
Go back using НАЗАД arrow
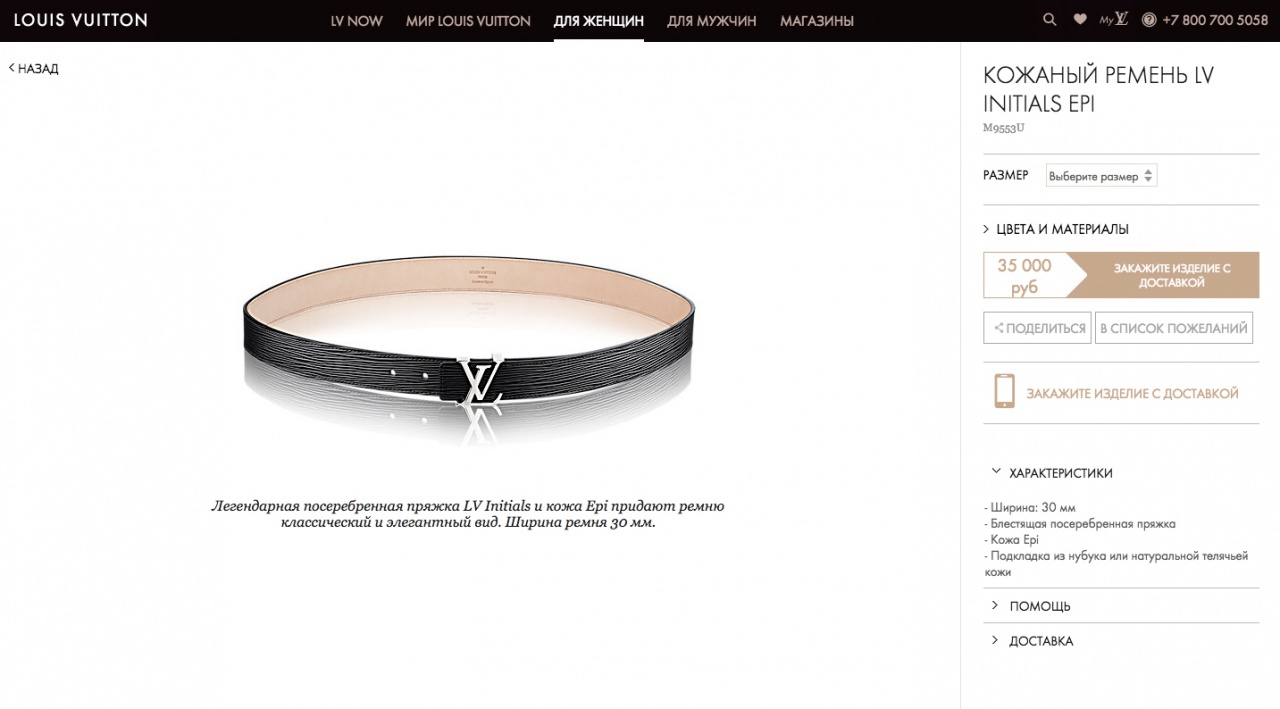[34, 68]
